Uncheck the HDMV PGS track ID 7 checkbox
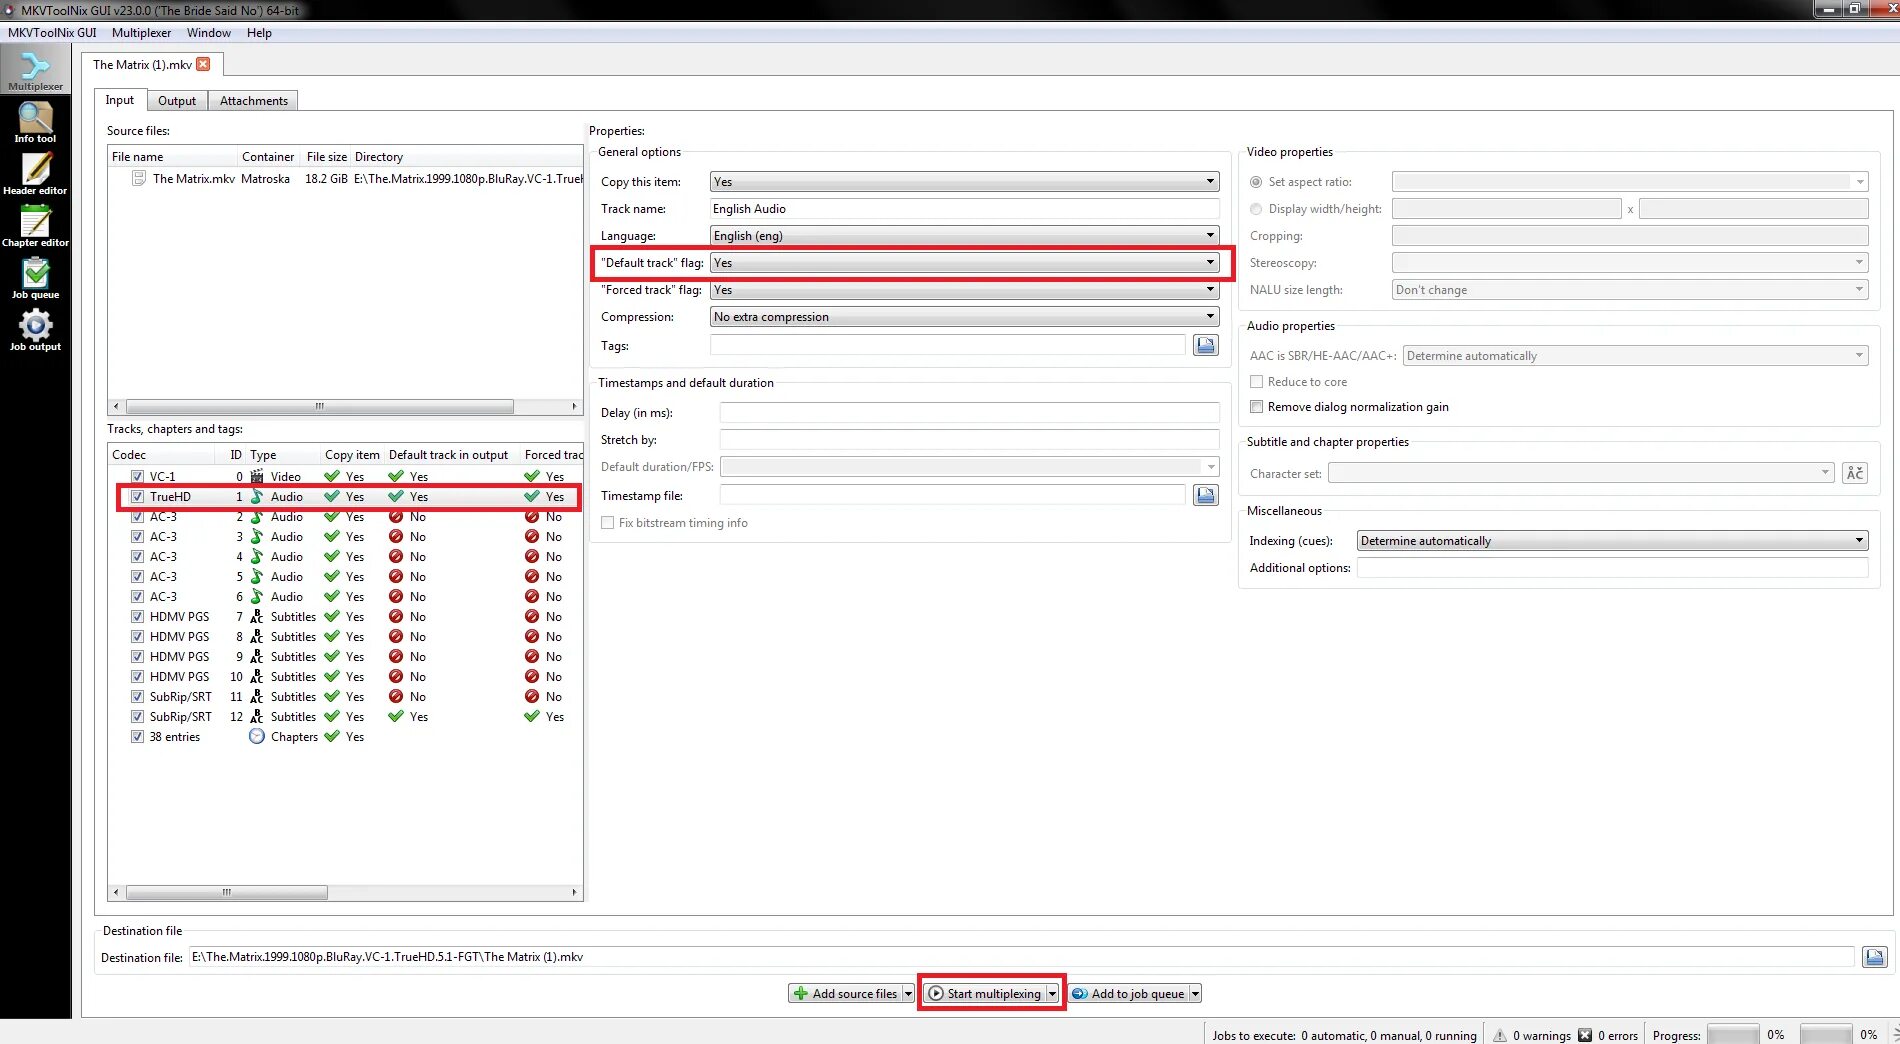Viewport: 1900px width, 1044px height. [x=137, y=616]
